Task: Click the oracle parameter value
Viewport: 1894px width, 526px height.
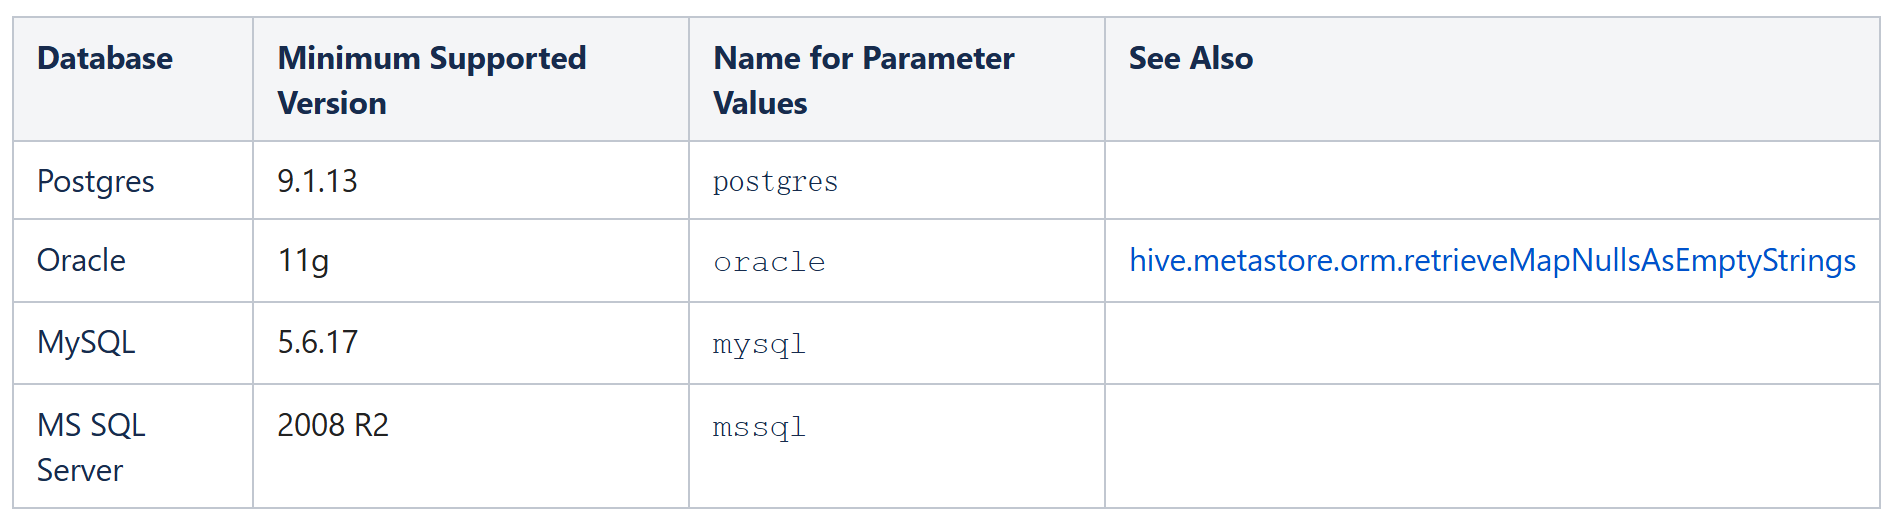Action: click(x=769, y=262)
